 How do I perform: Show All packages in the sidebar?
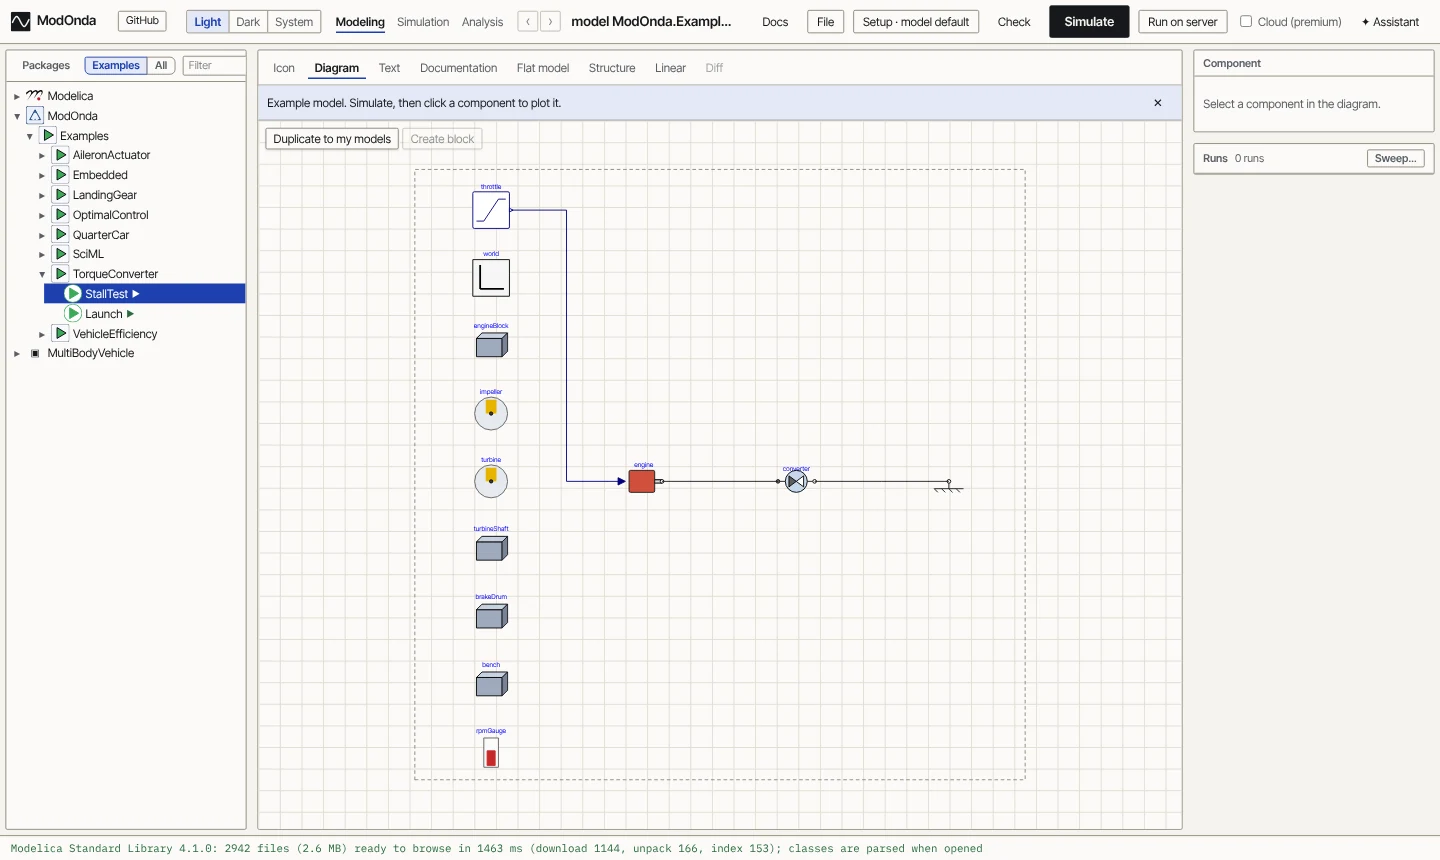161,66
